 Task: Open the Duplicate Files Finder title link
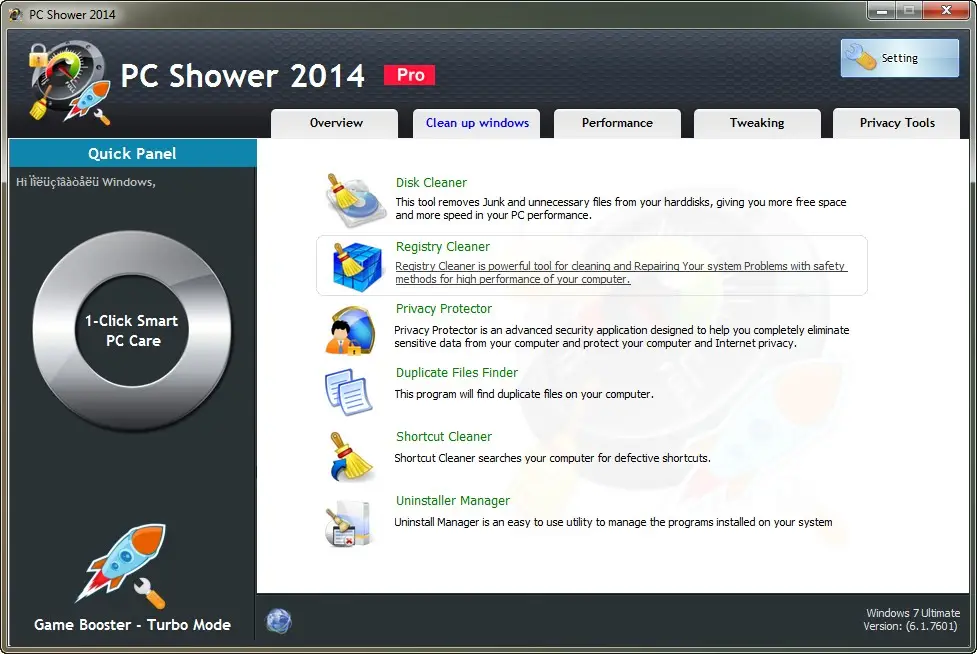pyautogui.click(x=457, y=372)
